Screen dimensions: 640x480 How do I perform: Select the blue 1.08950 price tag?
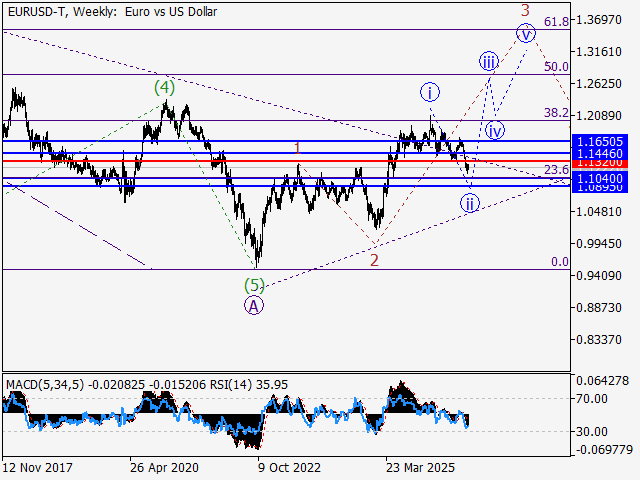pyautogui.click(x=600, y=188)
